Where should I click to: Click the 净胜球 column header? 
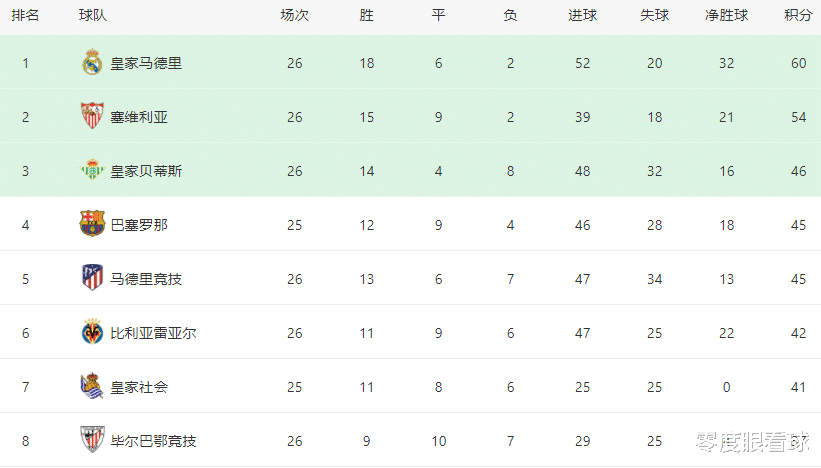(x=726, y=16)
